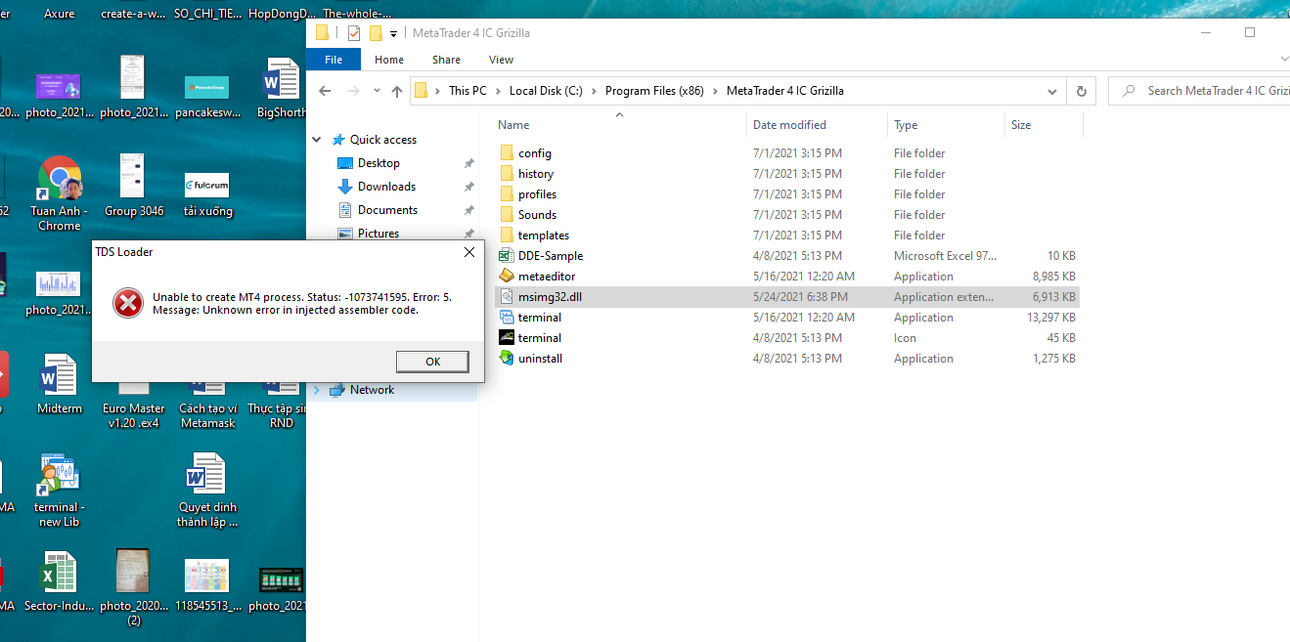Close the TDS Loader dialog with X
1290x642 pixels.
(x=469, y=252)
